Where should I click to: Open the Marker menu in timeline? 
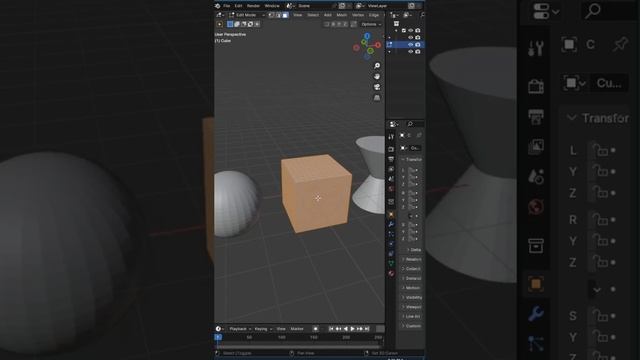pos(297,329)
